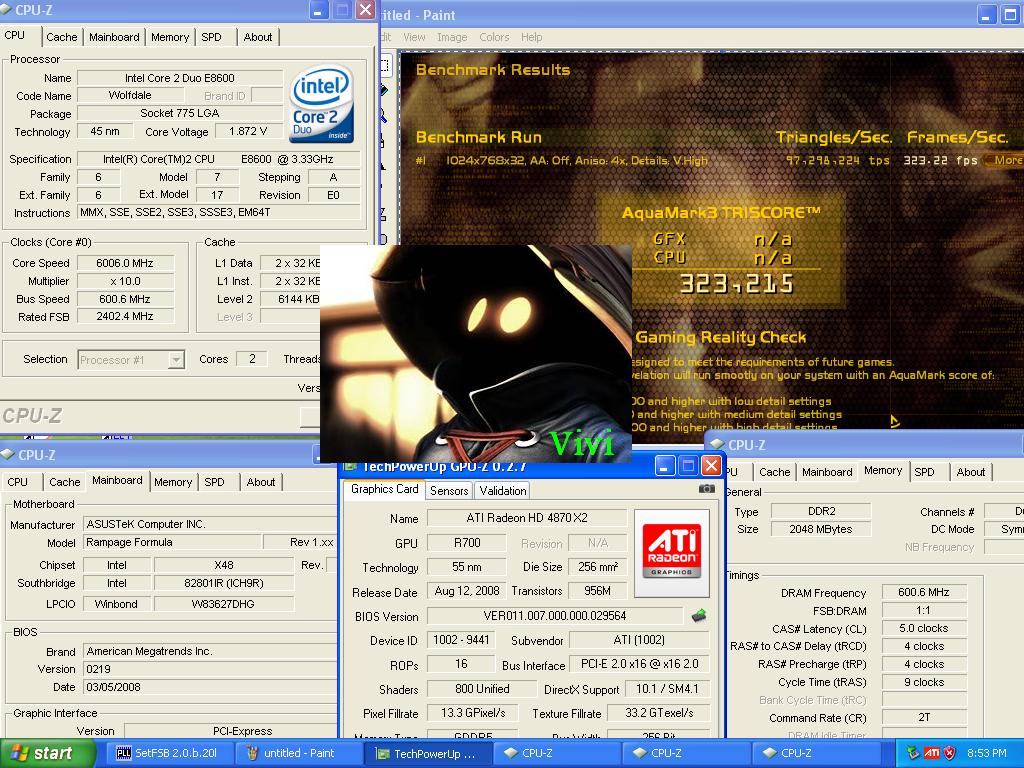This screenshot has width=1024, height=768.
Task: Select CPU tab in CPU-Z mainboard window
Action: coord(18,482)
